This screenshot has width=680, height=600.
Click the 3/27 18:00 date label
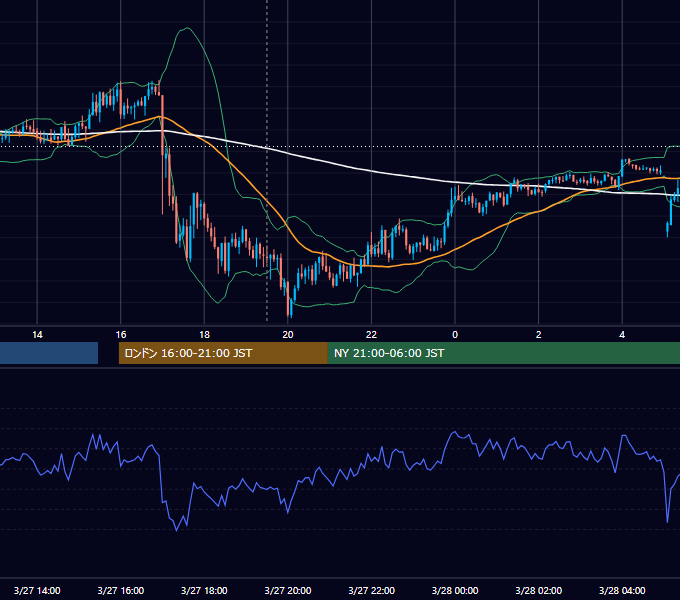(x=204, y=590)
